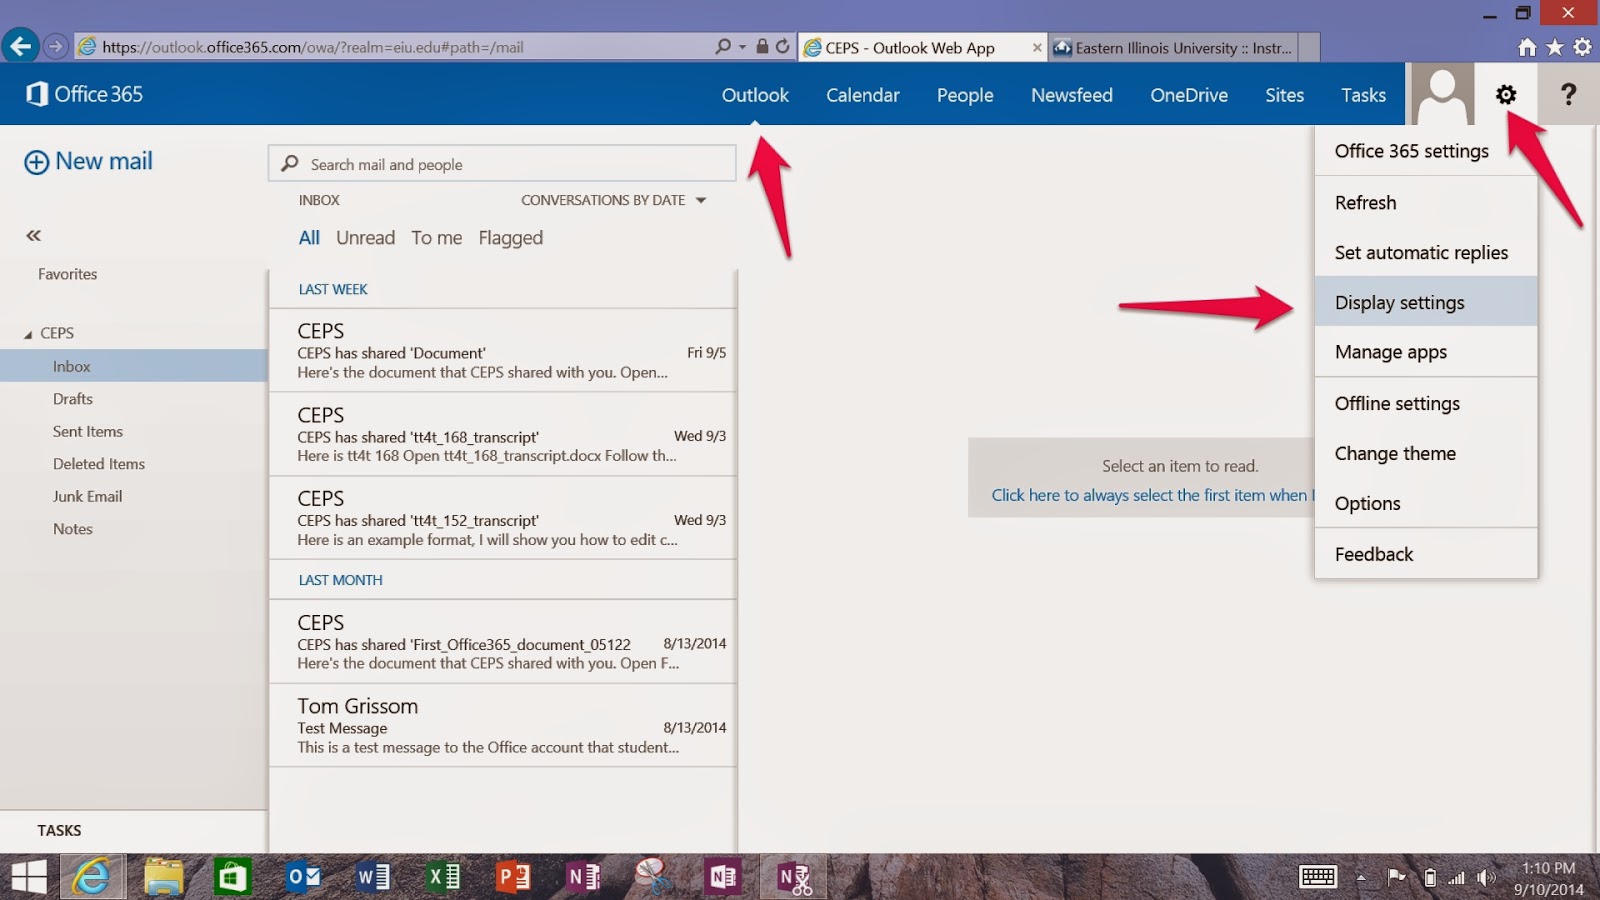
Task: Select the Unread filter
Action: click(x=365, y=237)
